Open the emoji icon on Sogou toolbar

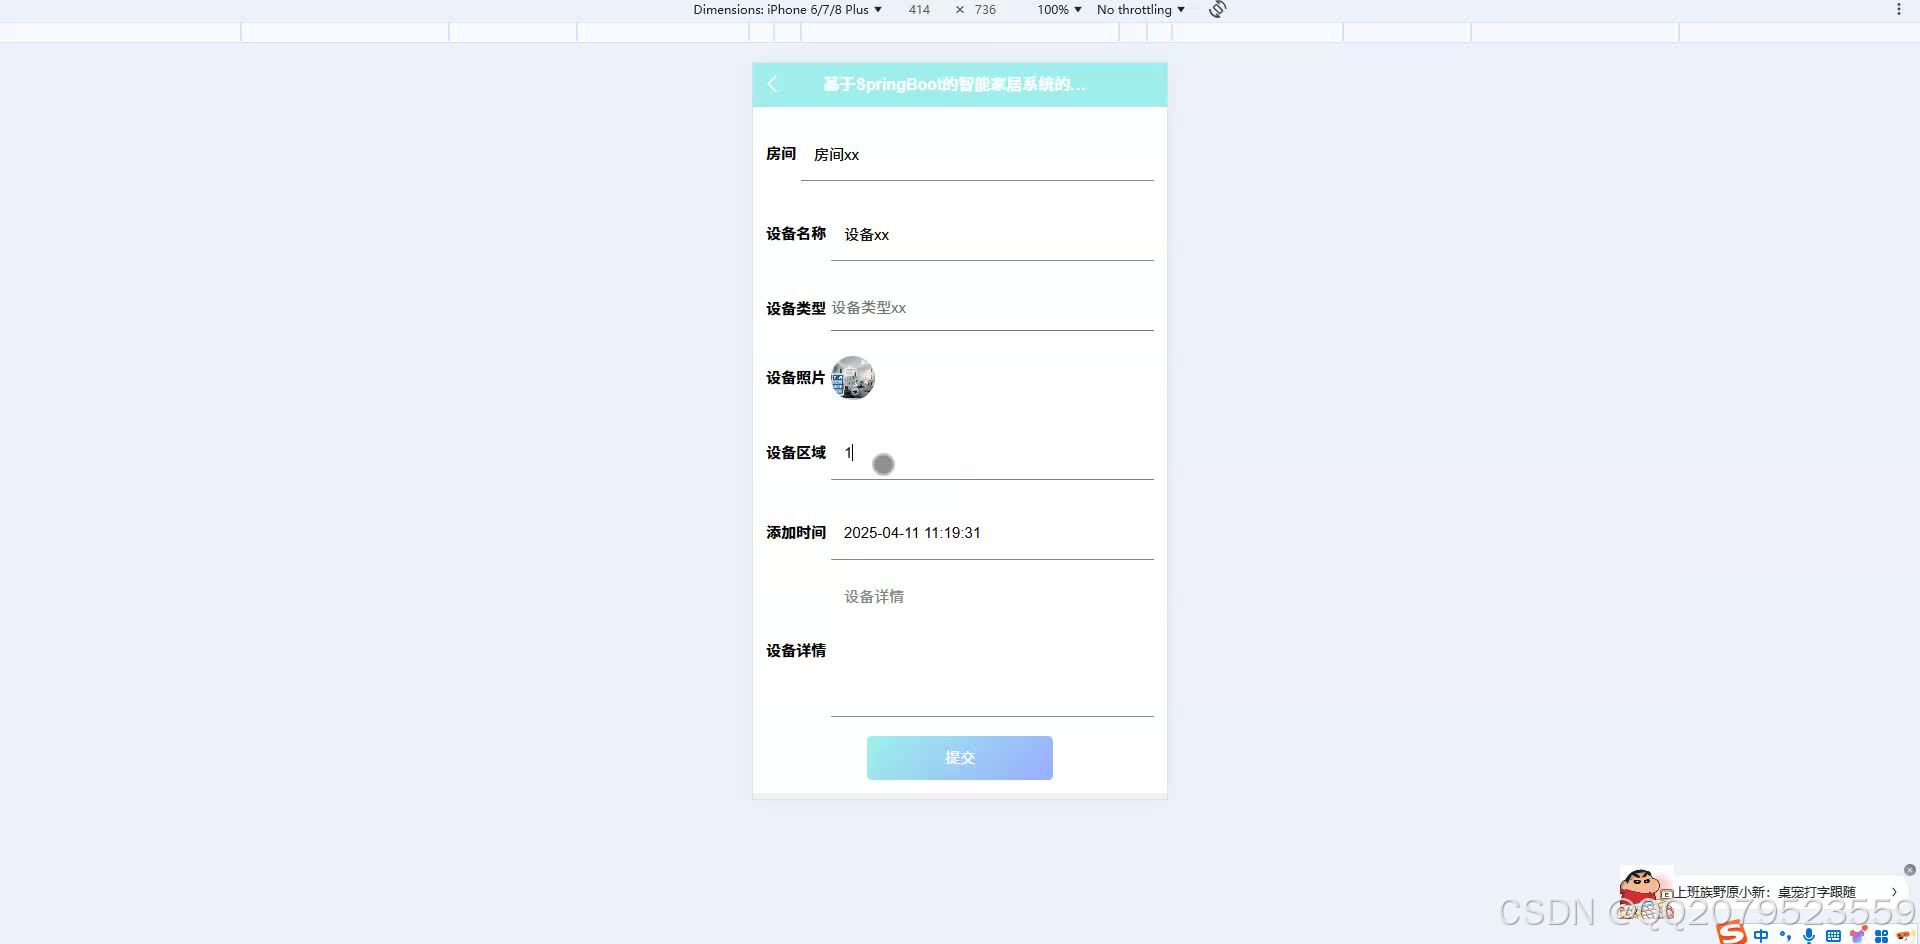[x=1905, y=936]
